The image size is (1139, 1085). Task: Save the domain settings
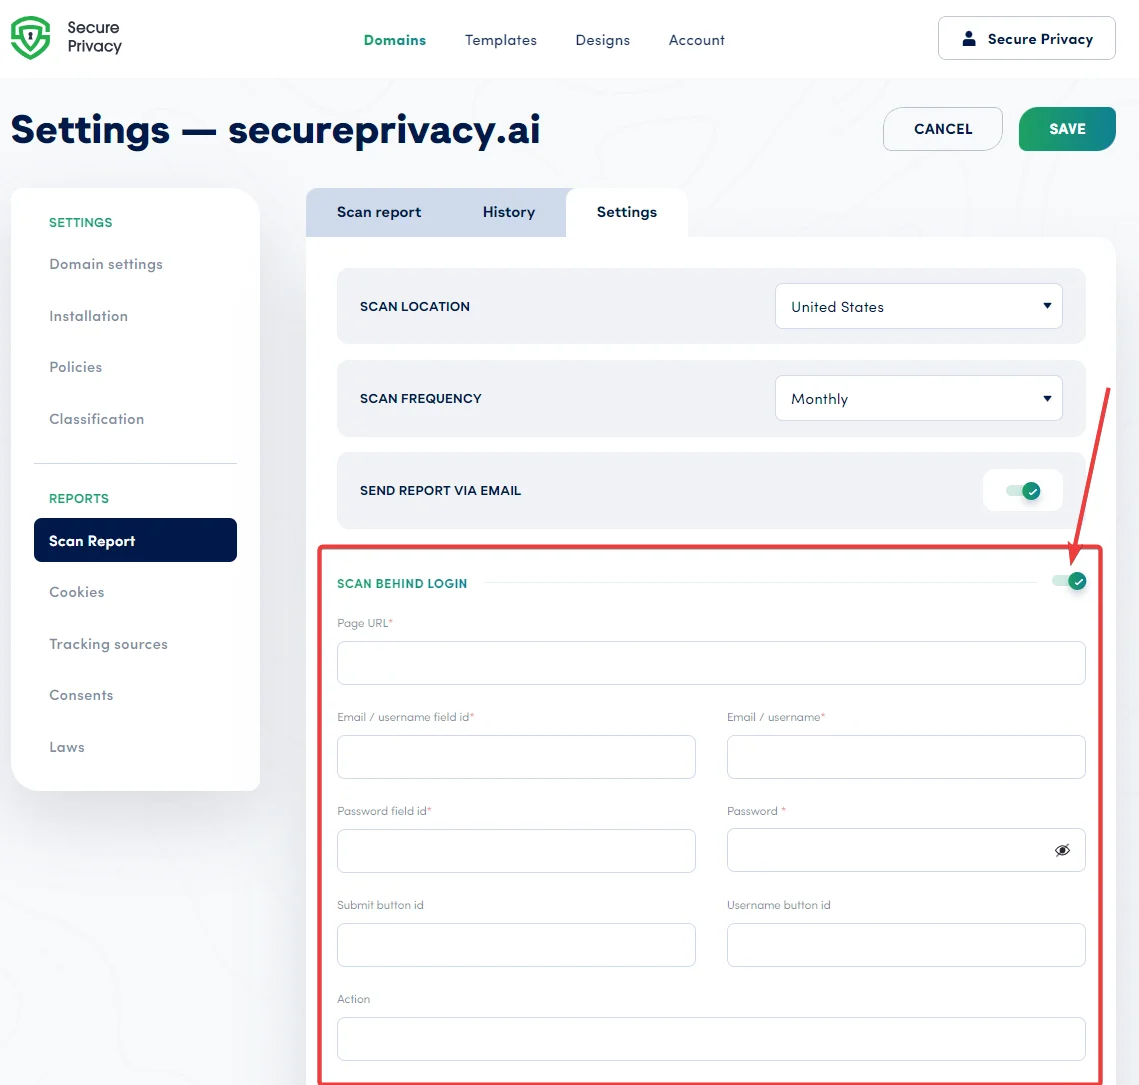click(1066, 128)
